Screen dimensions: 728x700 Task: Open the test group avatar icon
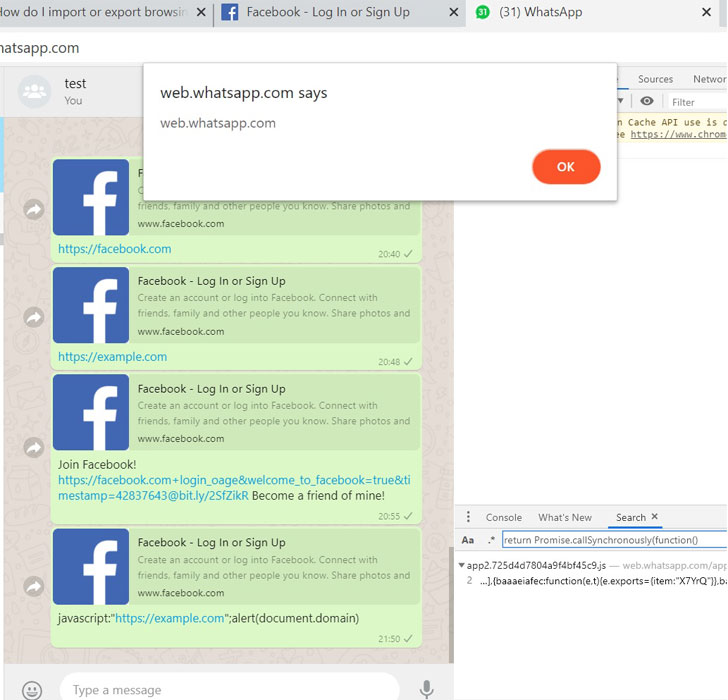[x=34, y=91]
